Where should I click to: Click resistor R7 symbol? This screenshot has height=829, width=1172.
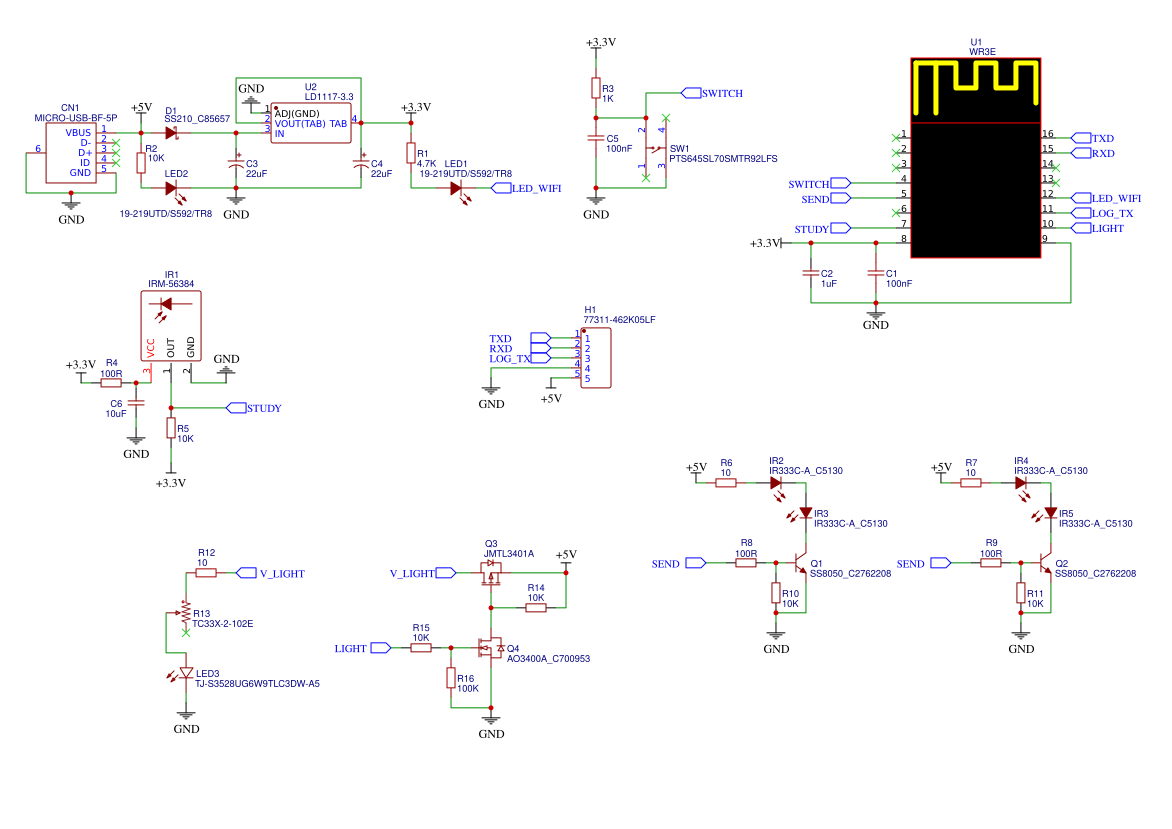click(971, 483)
